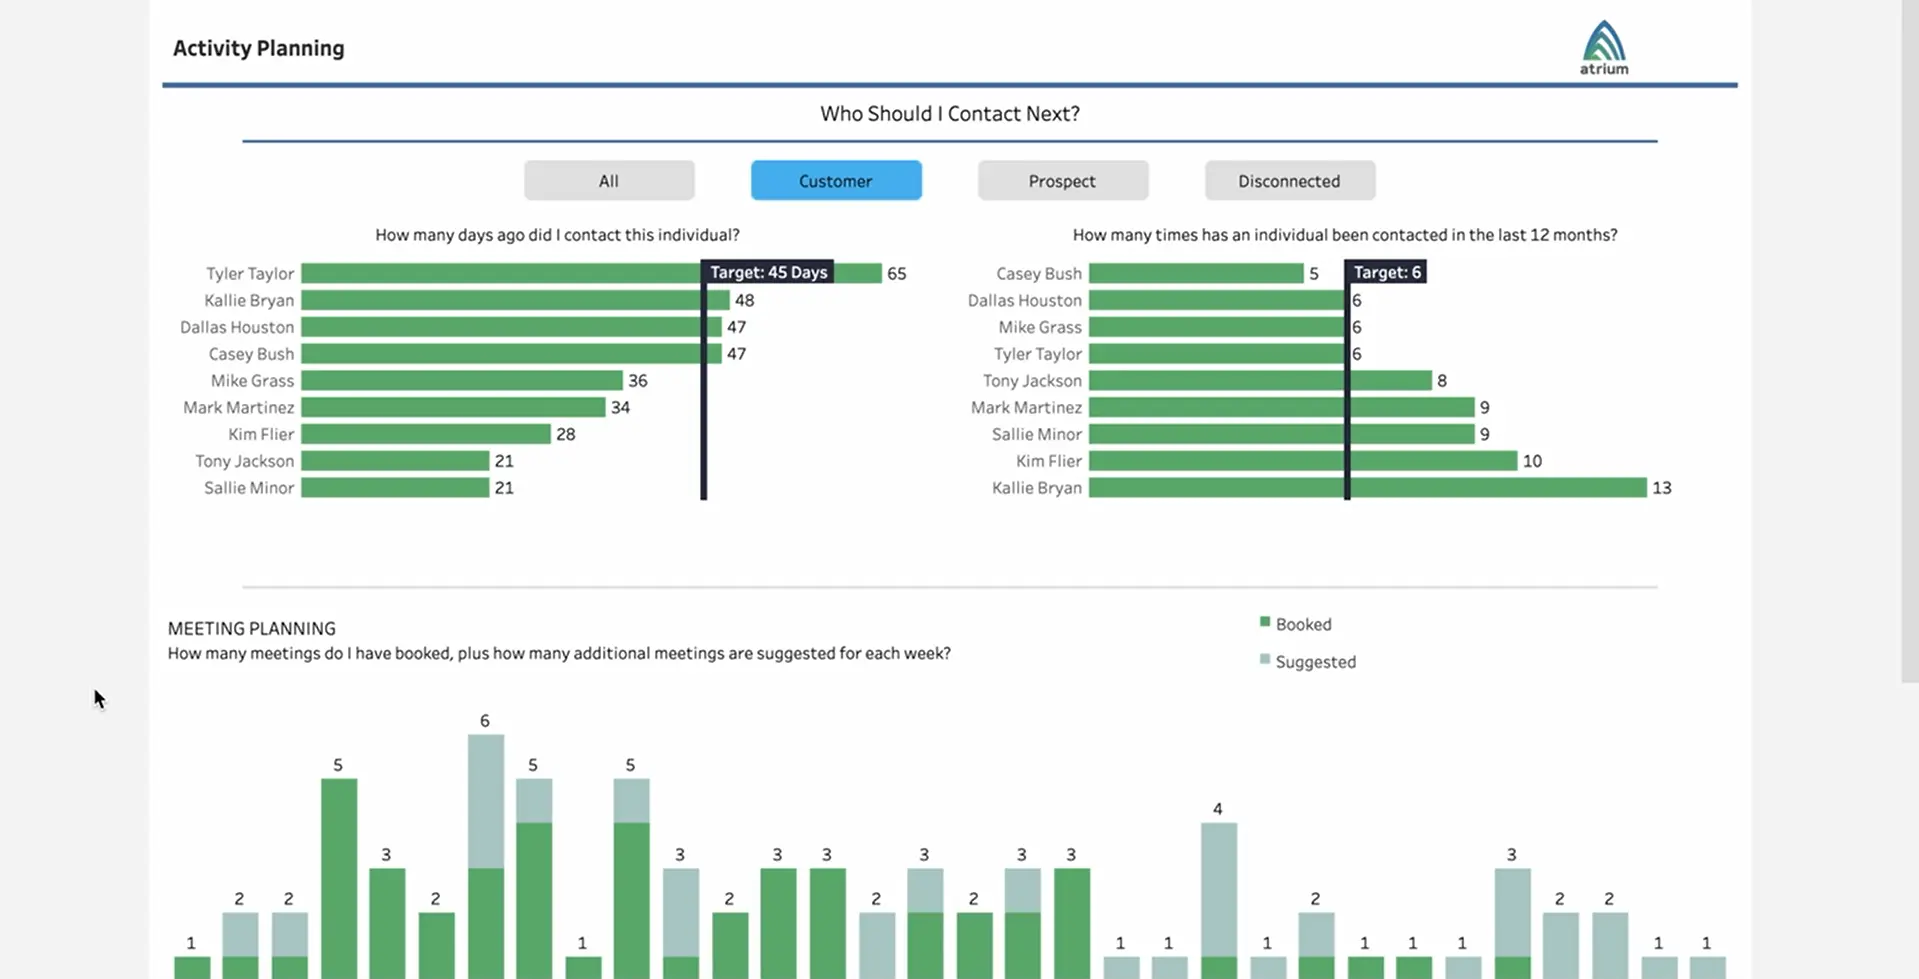
Task: Click the MEETING PLANNING section heading
Action: click(251, 628)
